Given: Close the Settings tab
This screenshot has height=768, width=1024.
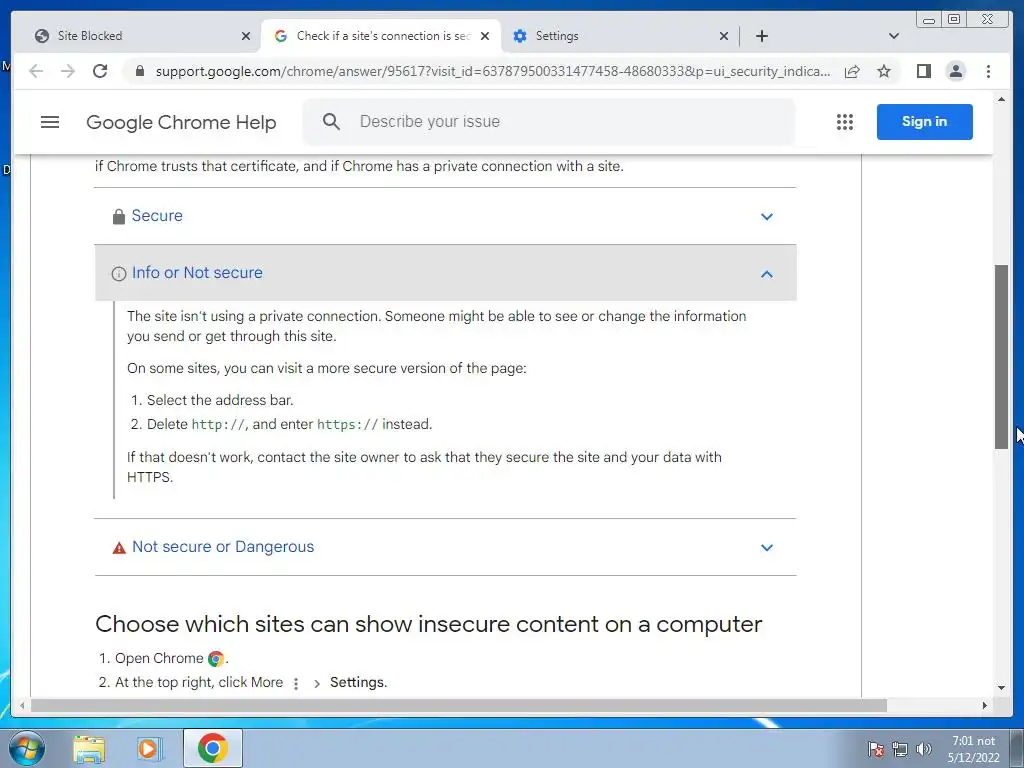Looking at the screenshot, I should tap(724, 36).
